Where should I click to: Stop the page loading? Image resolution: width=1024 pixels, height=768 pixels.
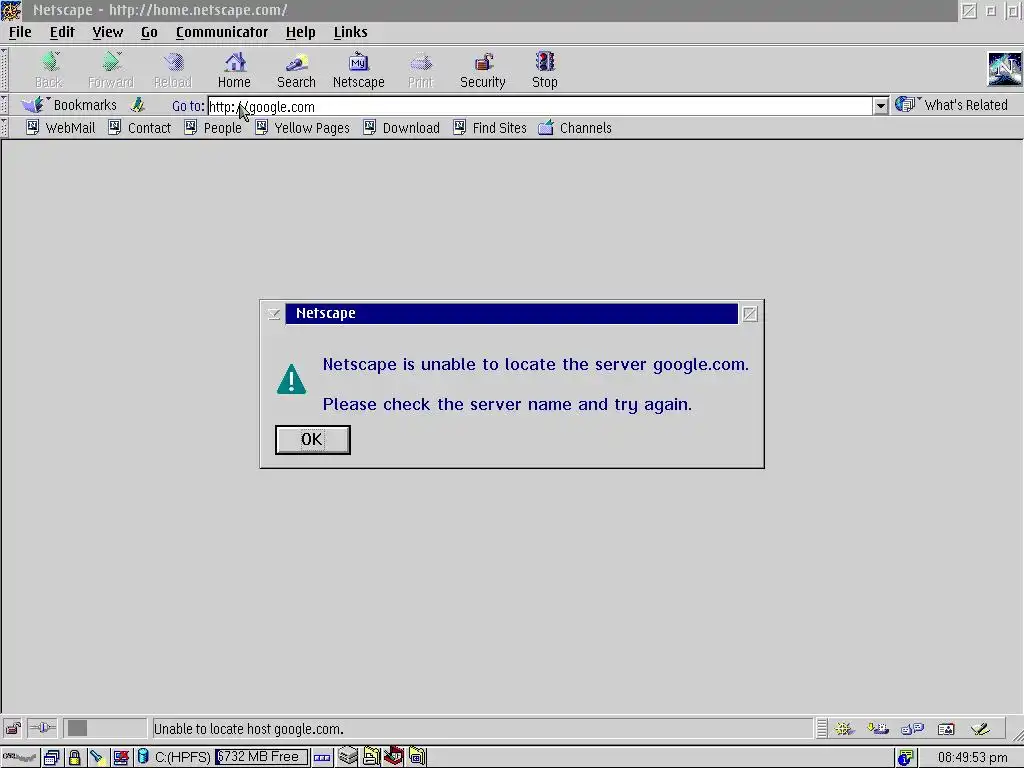[x=545, y=70]
